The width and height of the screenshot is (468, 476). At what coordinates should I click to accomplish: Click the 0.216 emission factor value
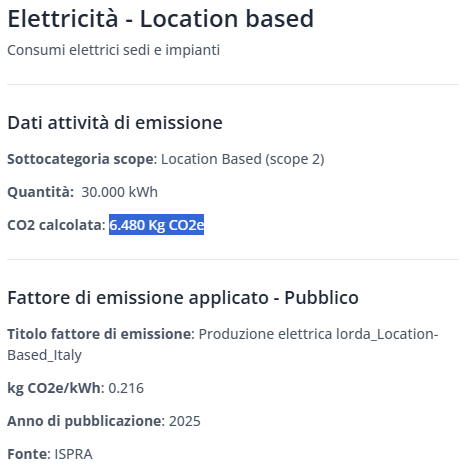tap(126, 388)
